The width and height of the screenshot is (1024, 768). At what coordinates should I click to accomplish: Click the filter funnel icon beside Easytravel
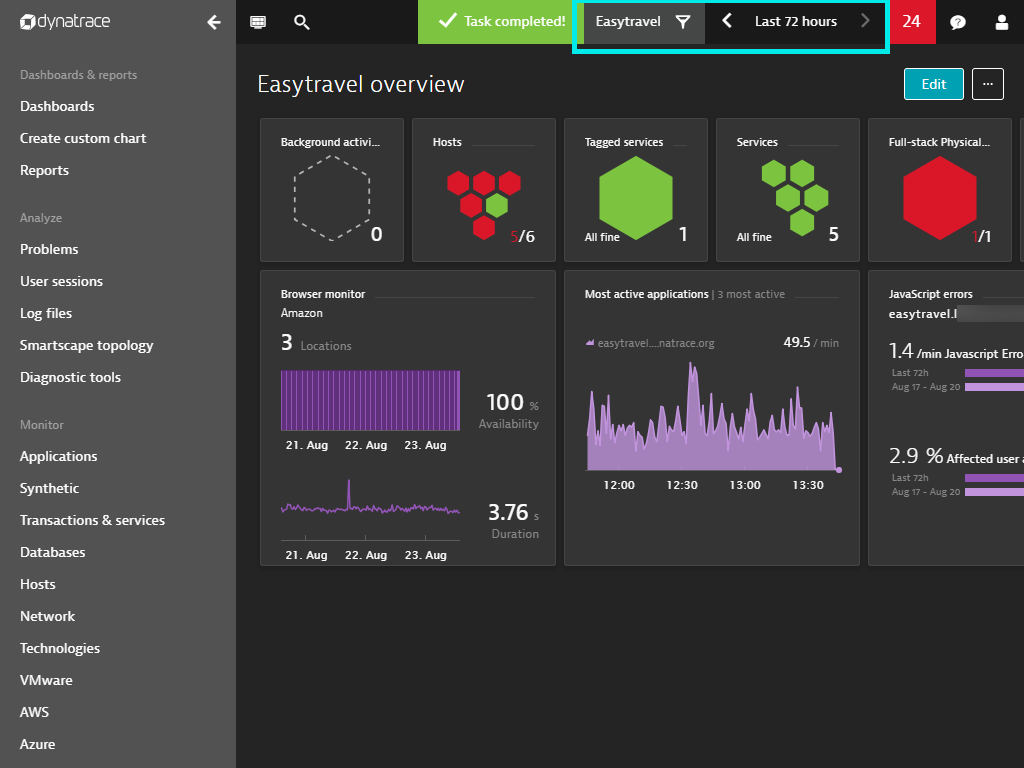[683, 22]
